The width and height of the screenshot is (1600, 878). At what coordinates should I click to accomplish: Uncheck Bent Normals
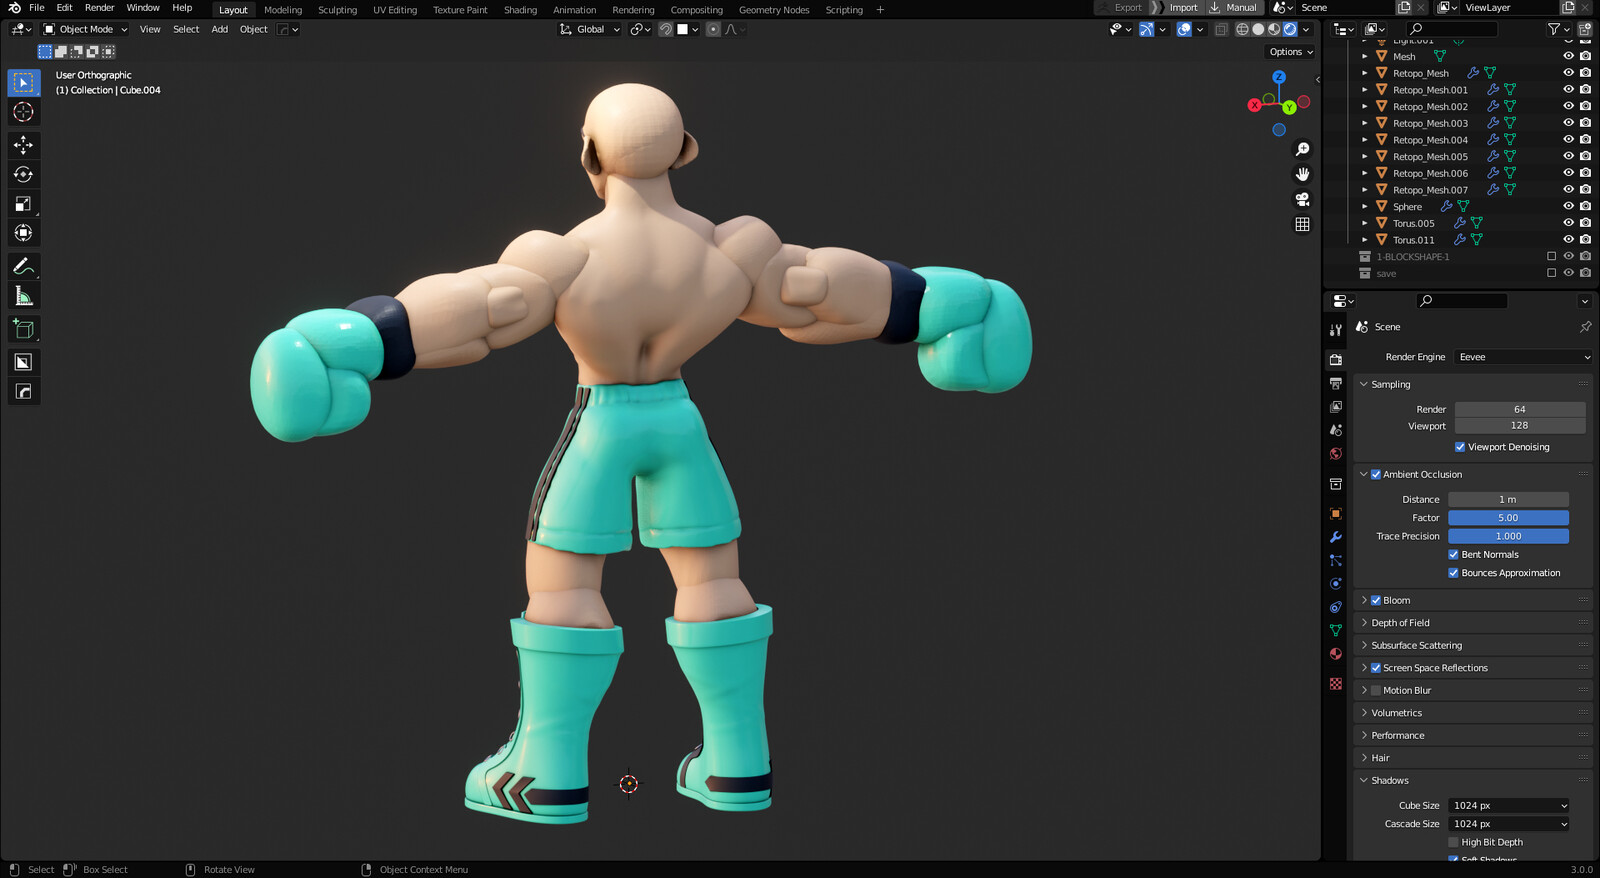click(x=1453, y=554)
